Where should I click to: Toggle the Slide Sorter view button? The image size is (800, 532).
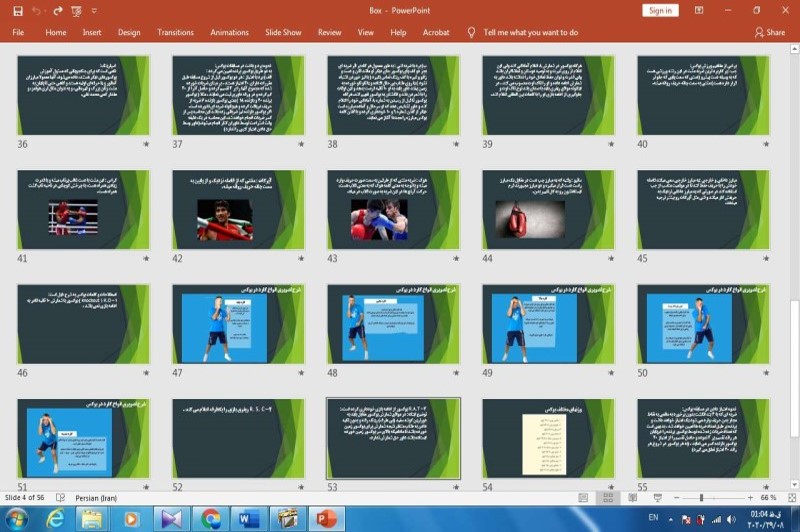click(x=606, y=497)
